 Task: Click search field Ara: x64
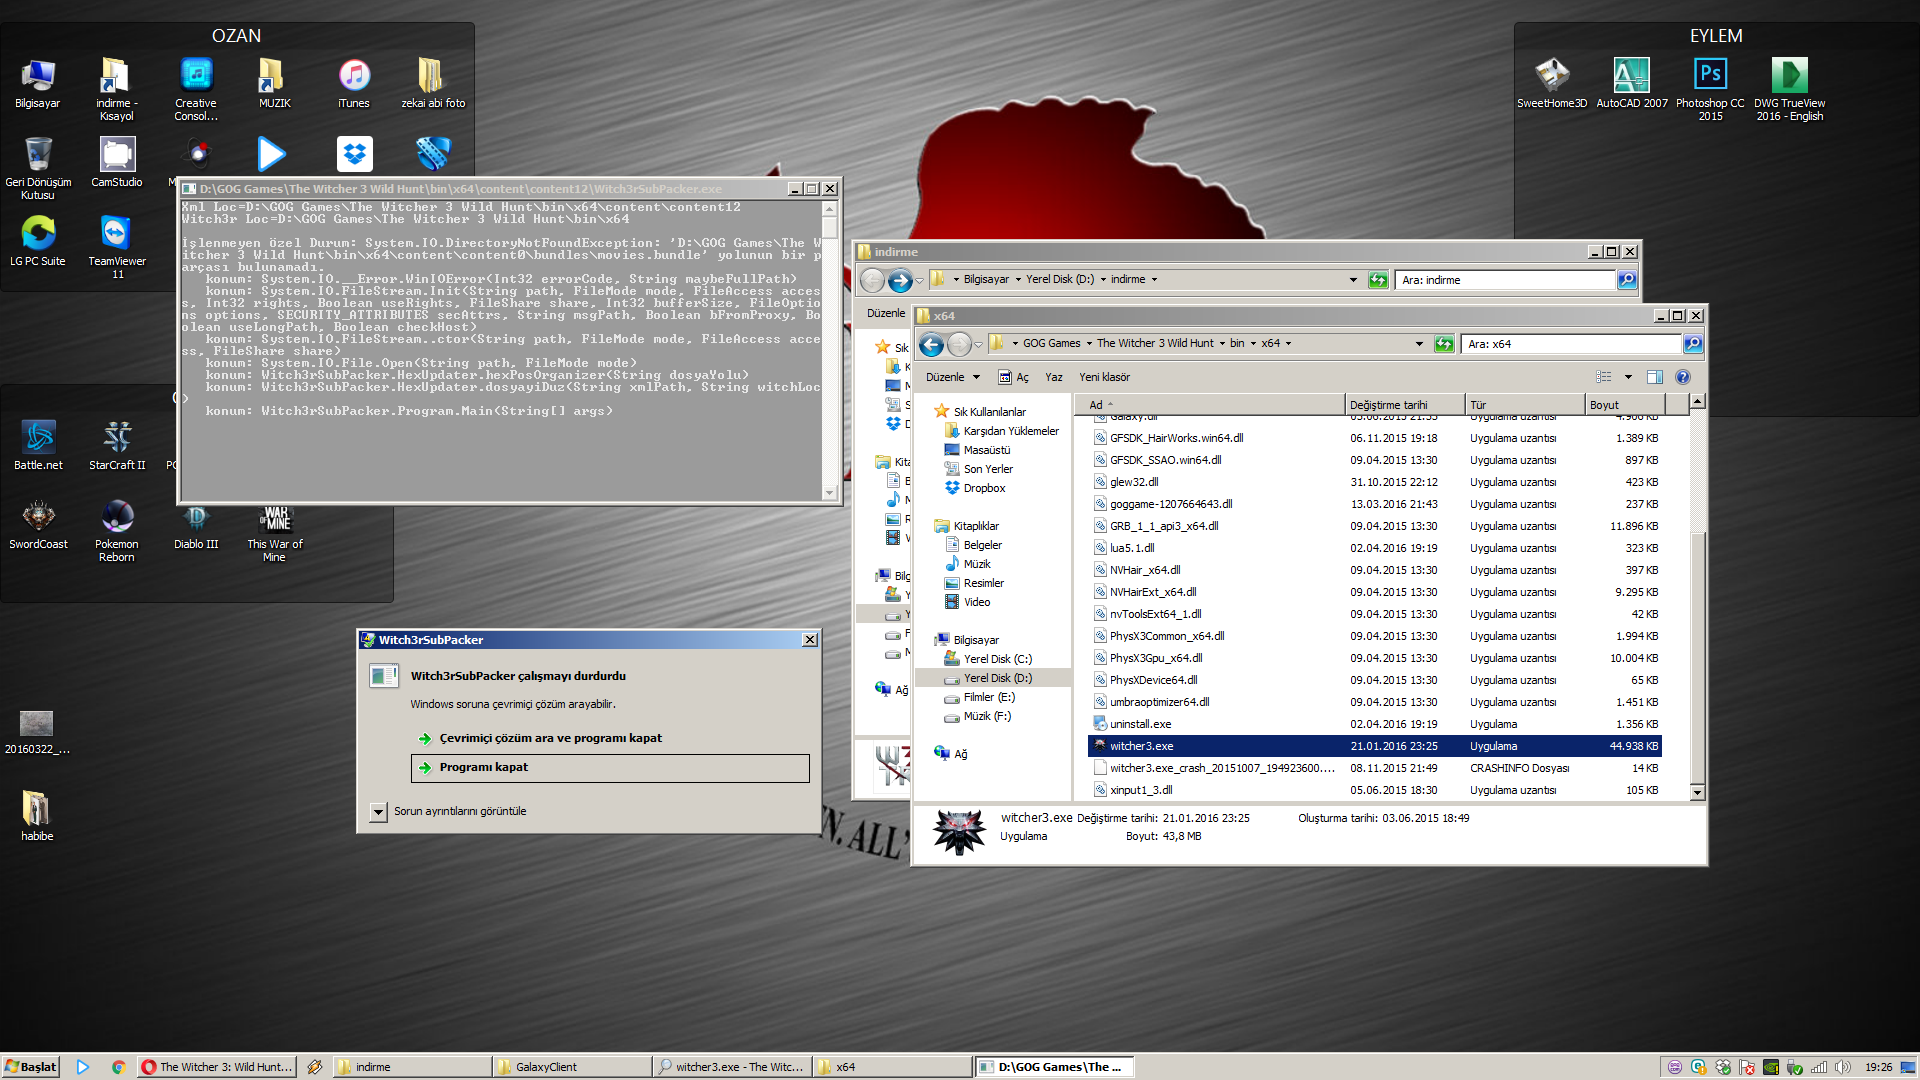1571,344
